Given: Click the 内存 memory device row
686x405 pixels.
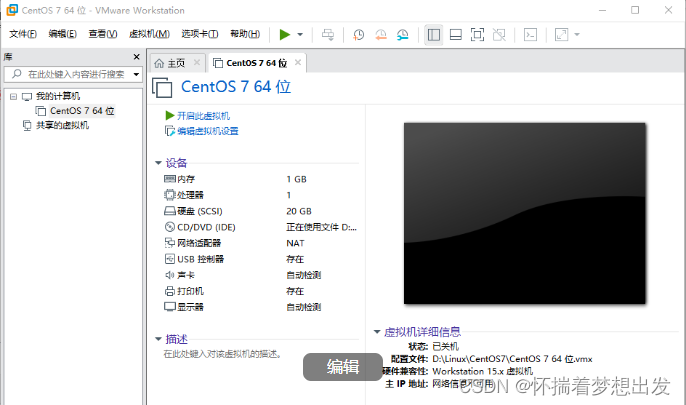Looking at the screenshot, I should coord(261,179).
